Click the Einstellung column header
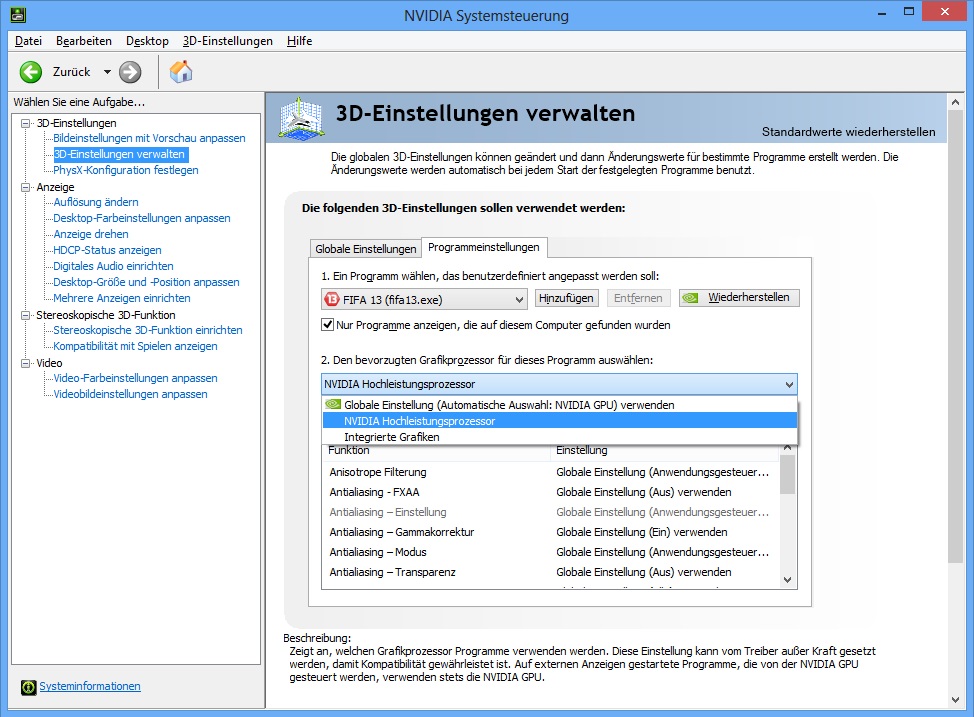 tap(664, 450)
